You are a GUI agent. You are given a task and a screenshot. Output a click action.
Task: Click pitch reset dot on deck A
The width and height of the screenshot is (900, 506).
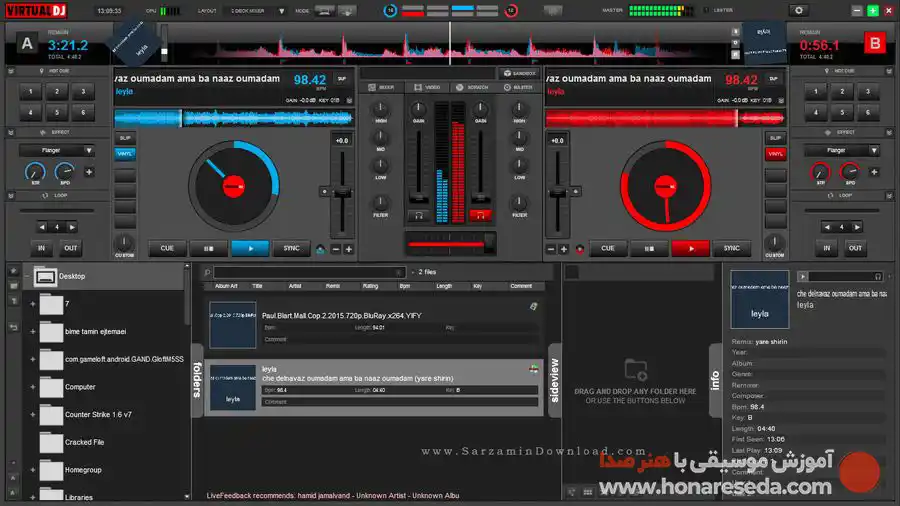[x=324, y=192]
